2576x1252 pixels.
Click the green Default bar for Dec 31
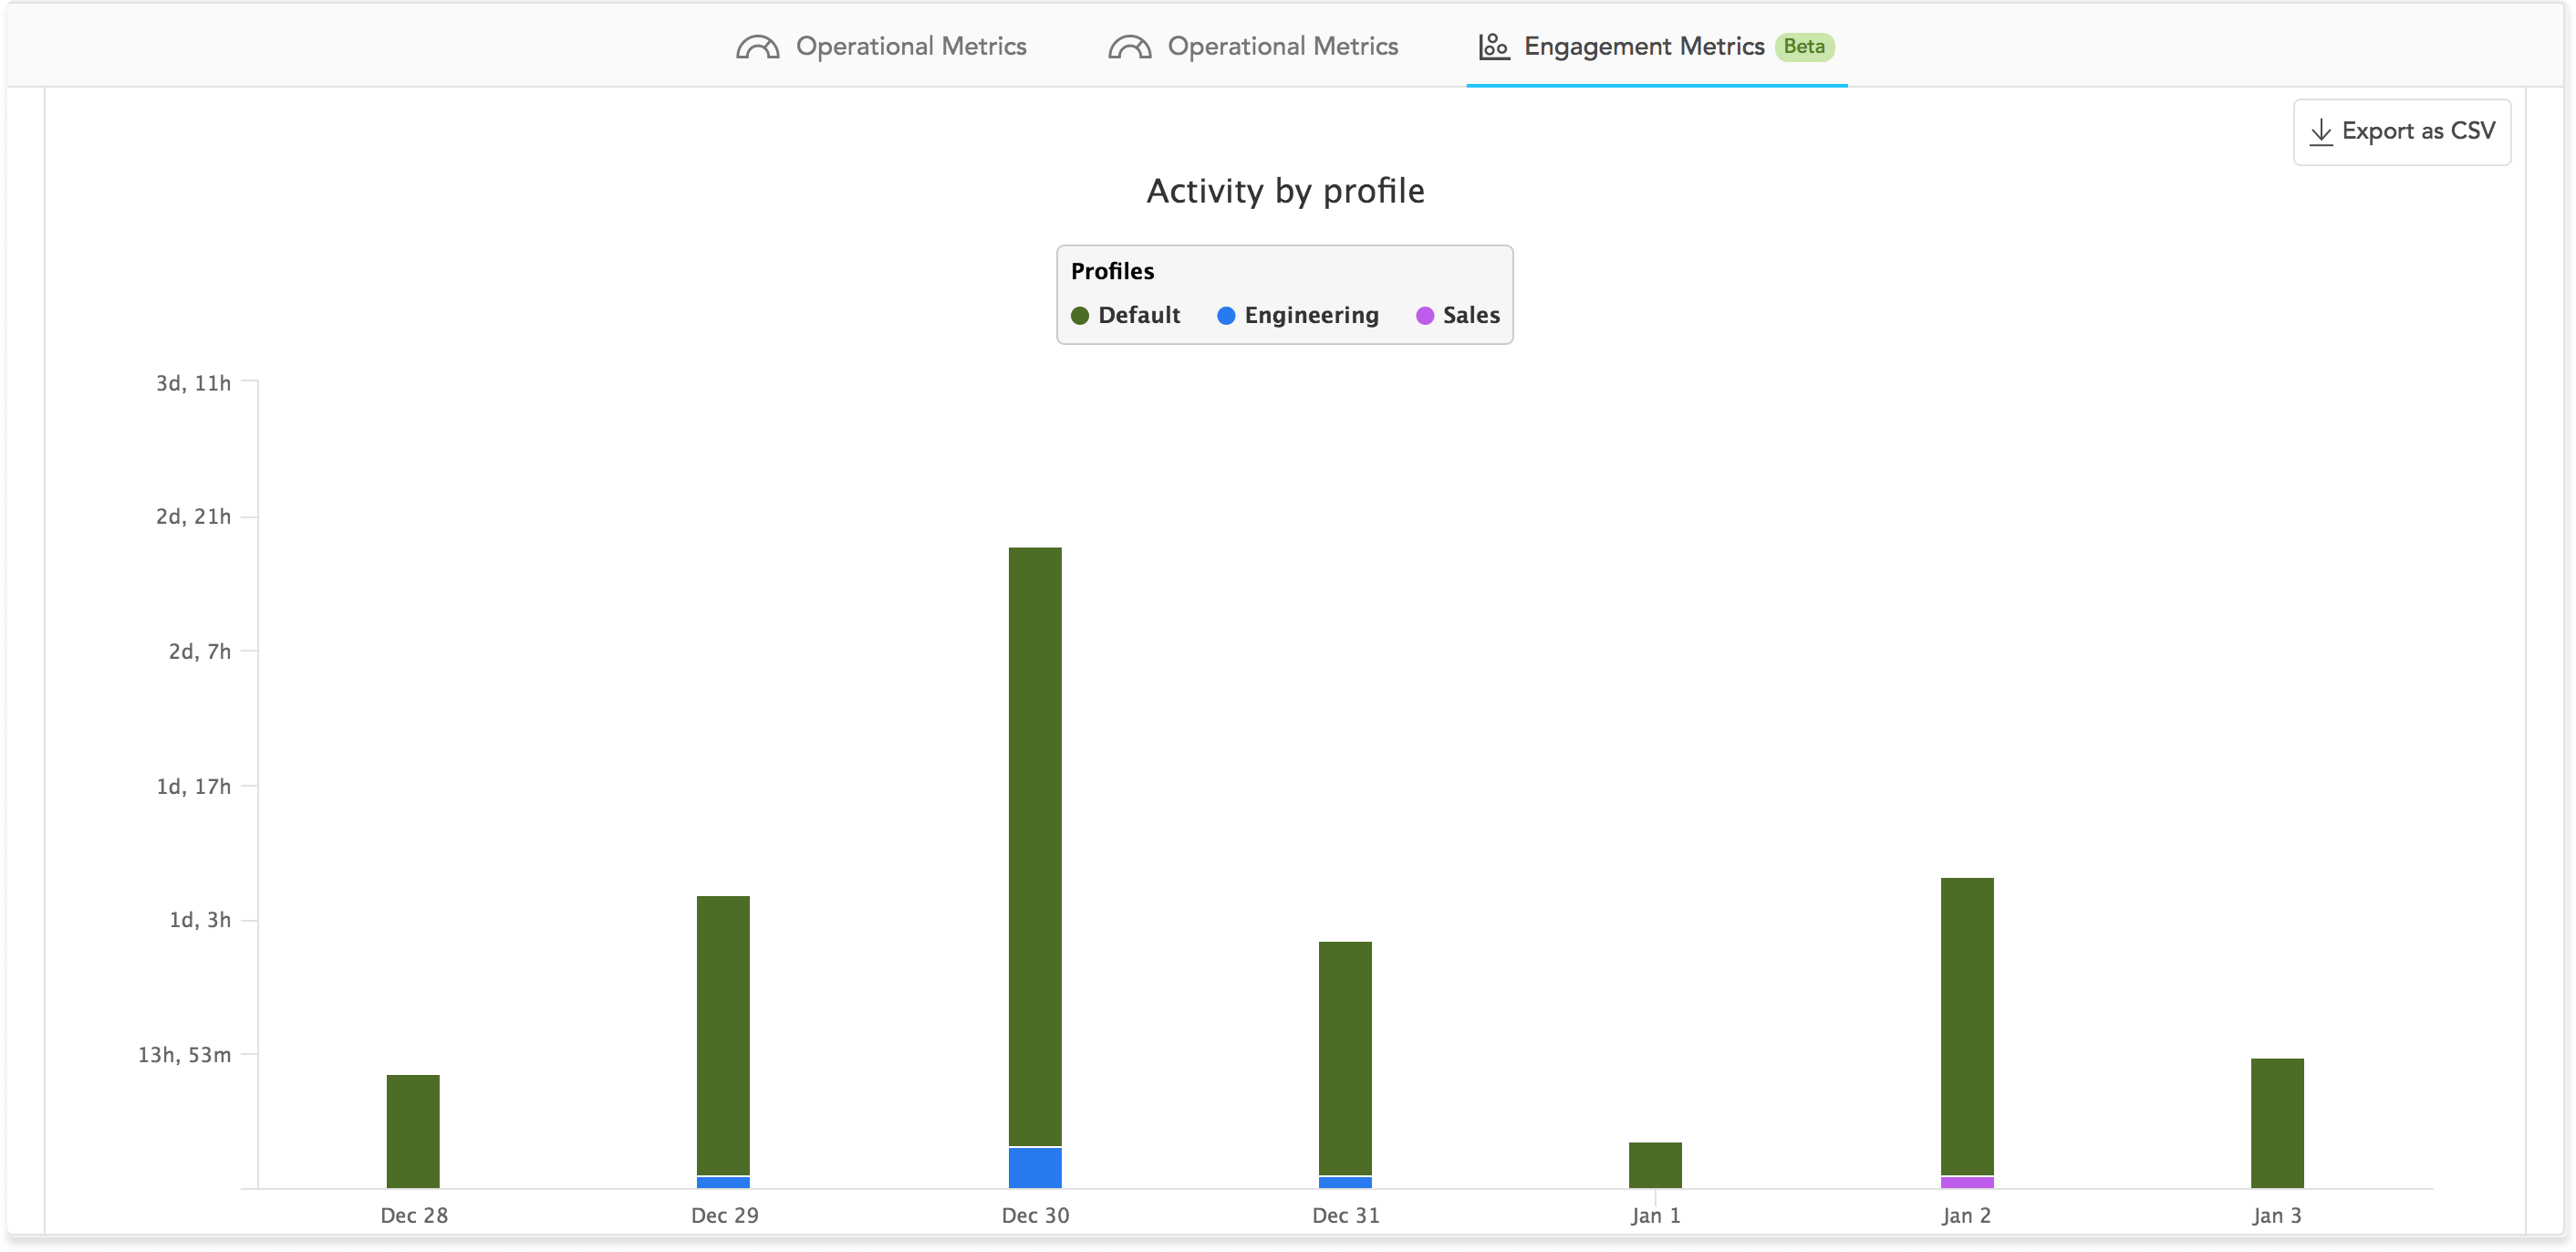point(1345,1058)
